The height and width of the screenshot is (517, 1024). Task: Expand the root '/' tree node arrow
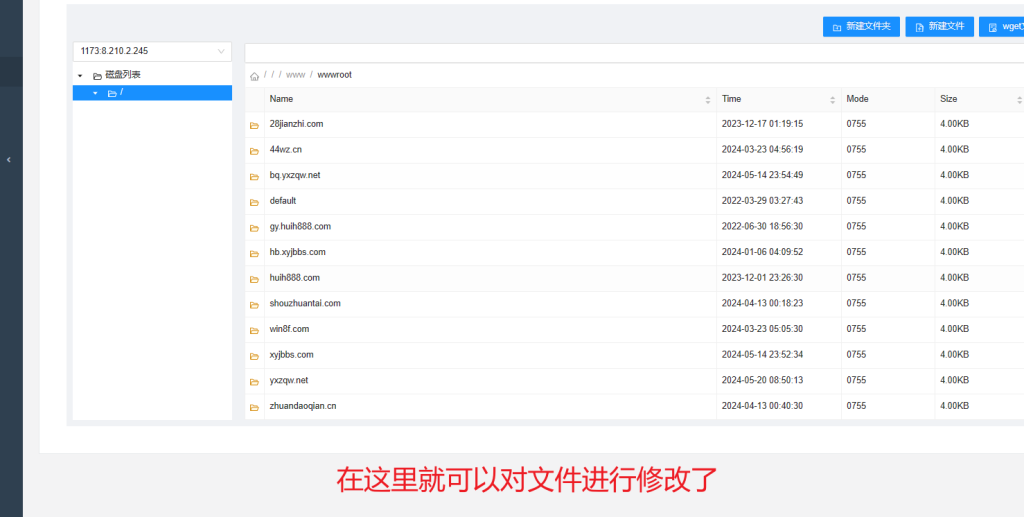coord(95,93)
